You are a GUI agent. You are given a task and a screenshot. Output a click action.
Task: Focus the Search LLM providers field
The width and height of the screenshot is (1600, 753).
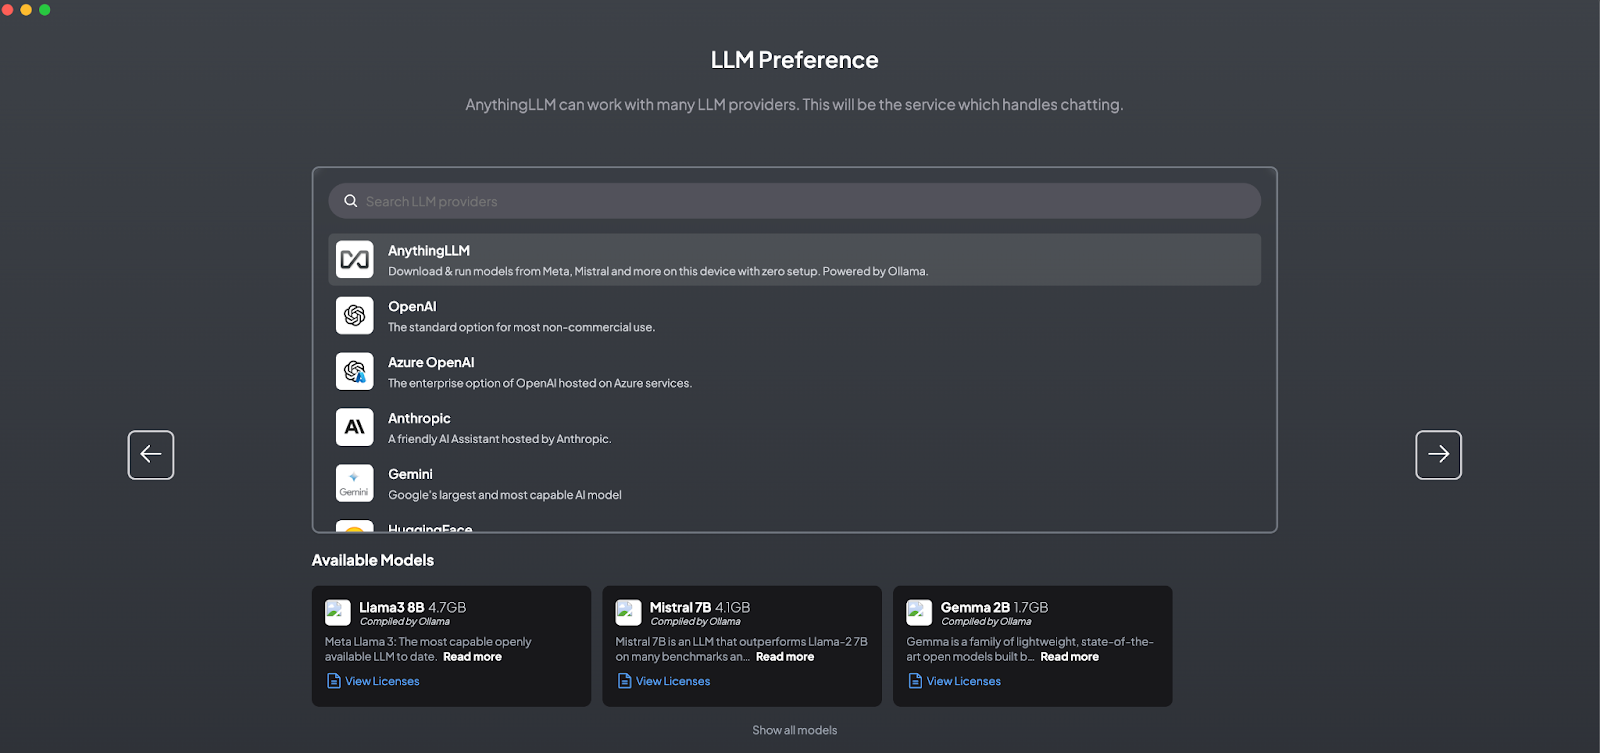(794, 201)
